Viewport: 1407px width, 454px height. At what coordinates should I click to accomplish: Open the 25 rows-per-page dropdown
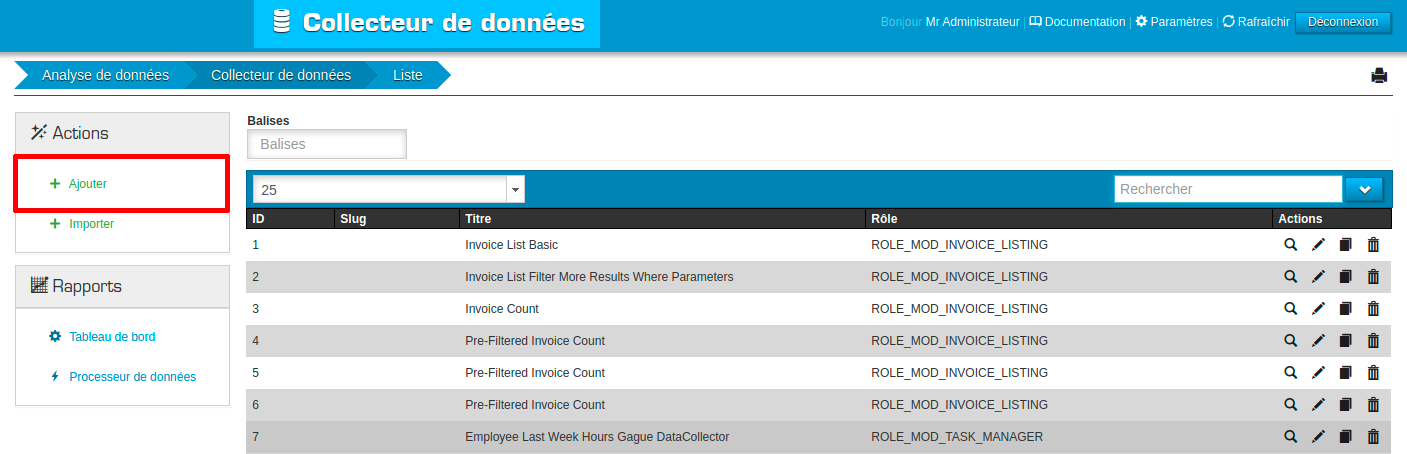(388, 189)
